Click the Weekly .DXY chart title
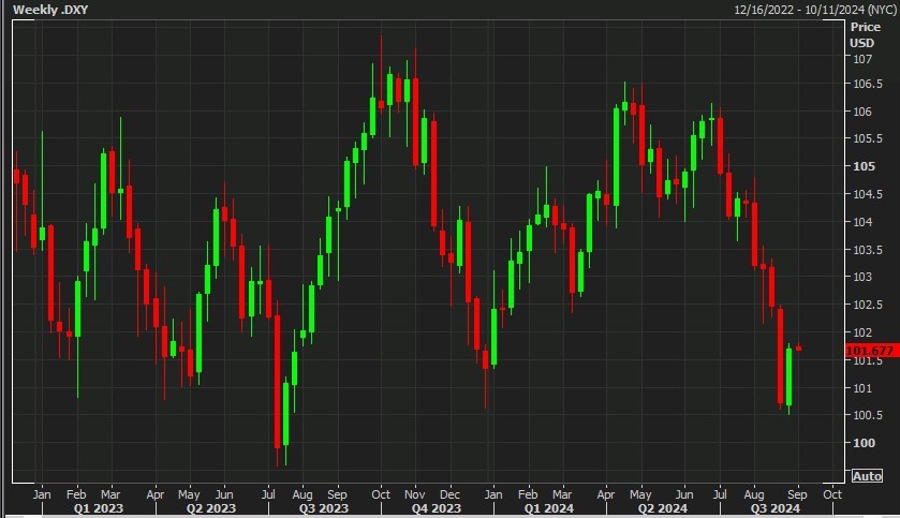Screen dimensions: 900x518 click(x=51, y=10)
